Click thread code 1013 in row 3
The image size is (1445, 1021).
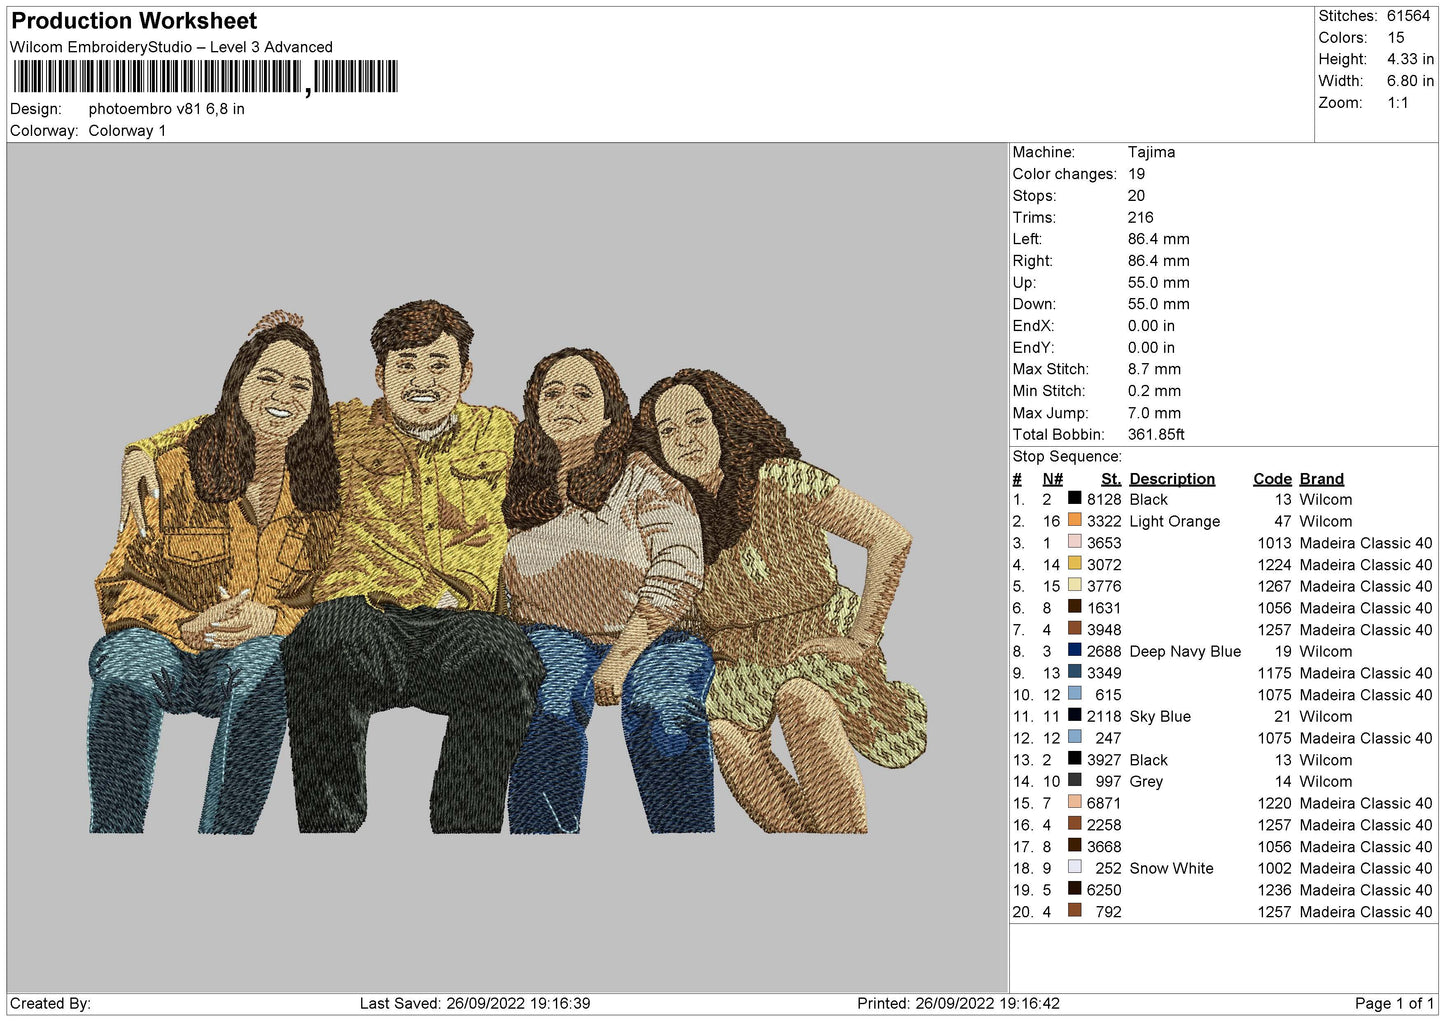click(1274, 543)
